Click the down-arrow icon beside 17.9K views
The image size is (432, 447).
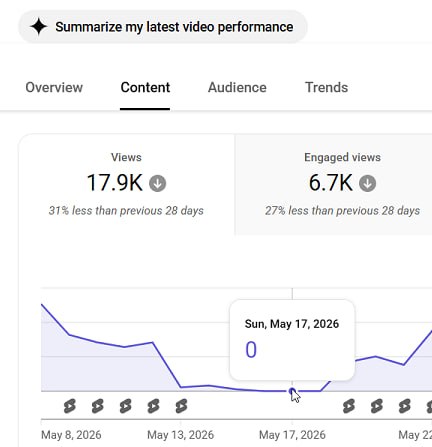(x=157, y=183)
